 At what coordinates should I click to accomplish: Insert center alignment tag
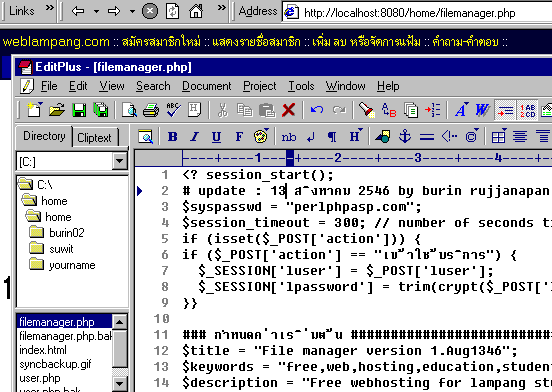520,137
